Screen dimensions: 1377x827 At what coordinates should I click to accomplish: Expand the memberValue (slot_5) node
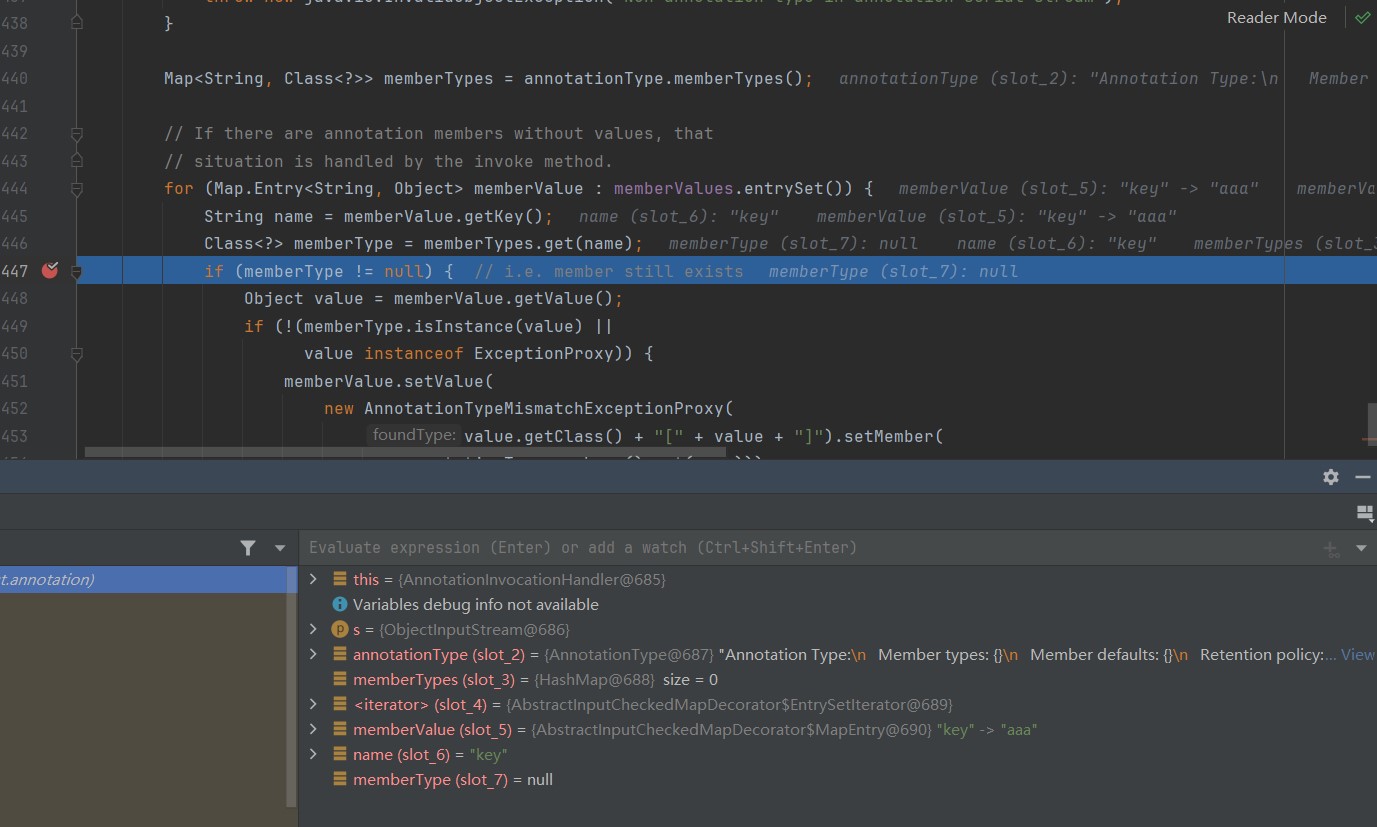coord(313,729)
